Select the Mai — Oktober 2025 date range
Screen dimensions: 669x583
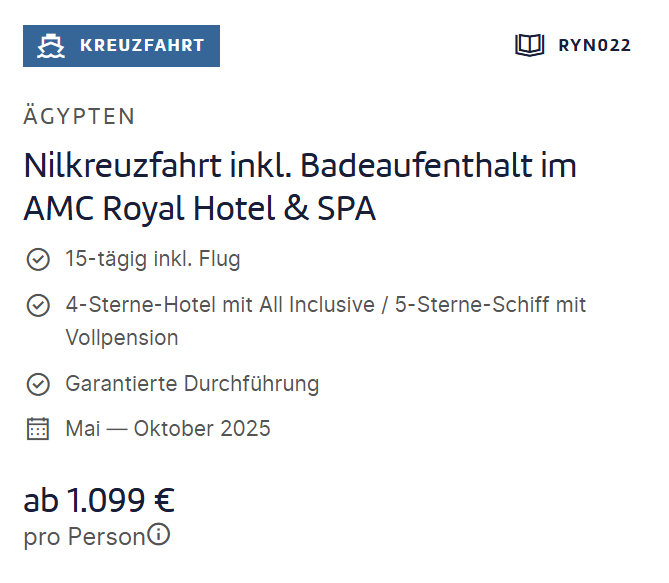(168, 429)
